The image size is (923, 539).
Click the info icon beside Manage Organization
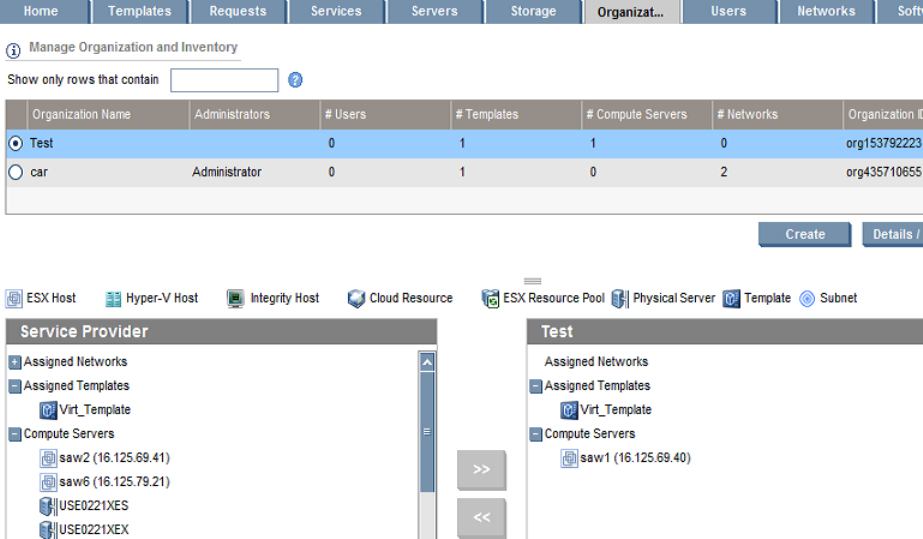(x=14, y=49)
